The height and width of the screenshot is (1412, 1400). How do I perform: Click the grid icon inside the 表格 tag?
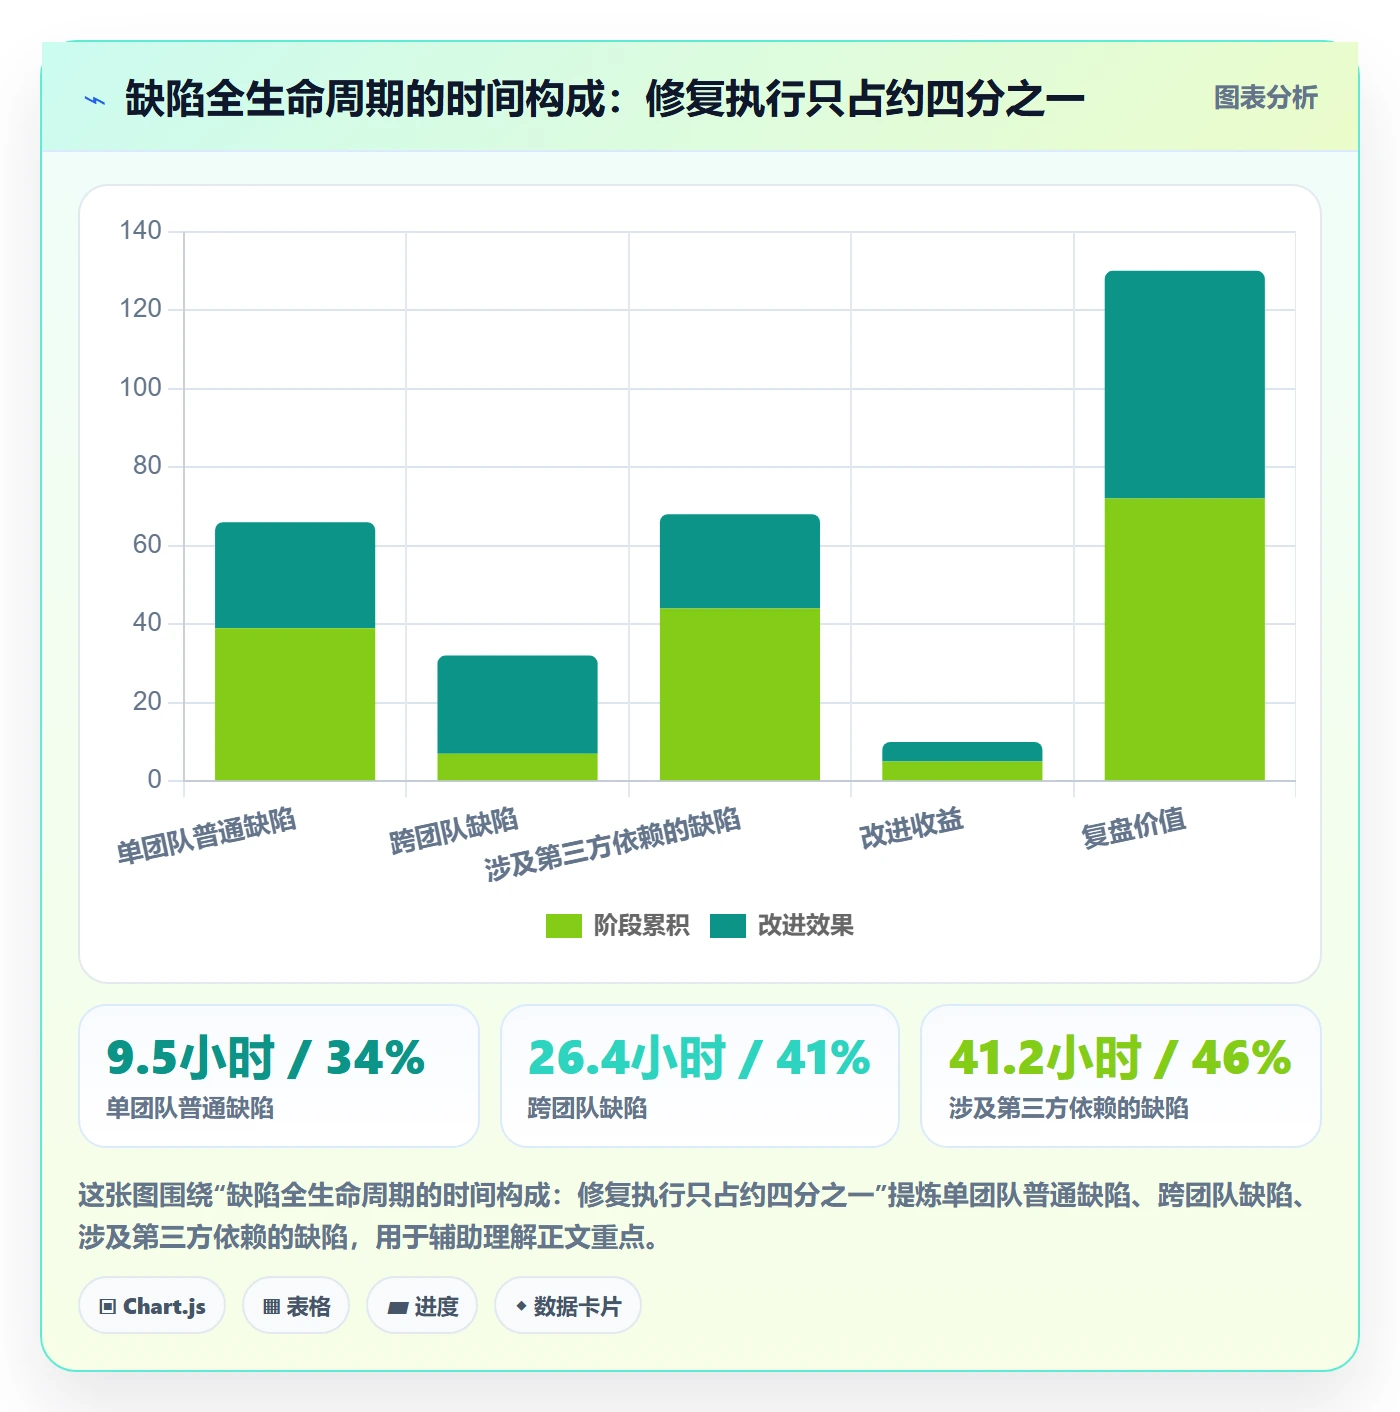point(271,1307)
